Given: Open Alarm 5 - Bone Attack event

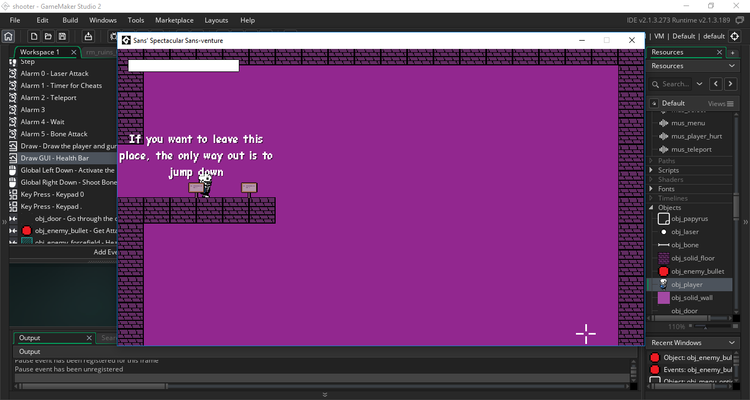Looking at the screenshot, I should (54, 134).
